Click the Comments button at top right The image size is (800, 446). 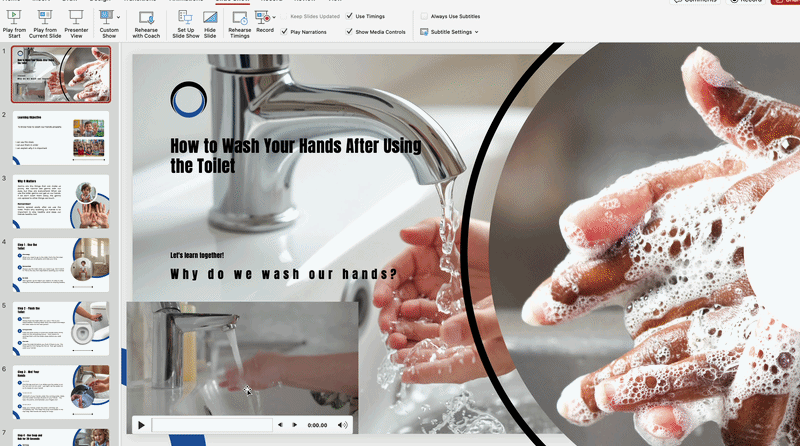click(x=693, y=2)
